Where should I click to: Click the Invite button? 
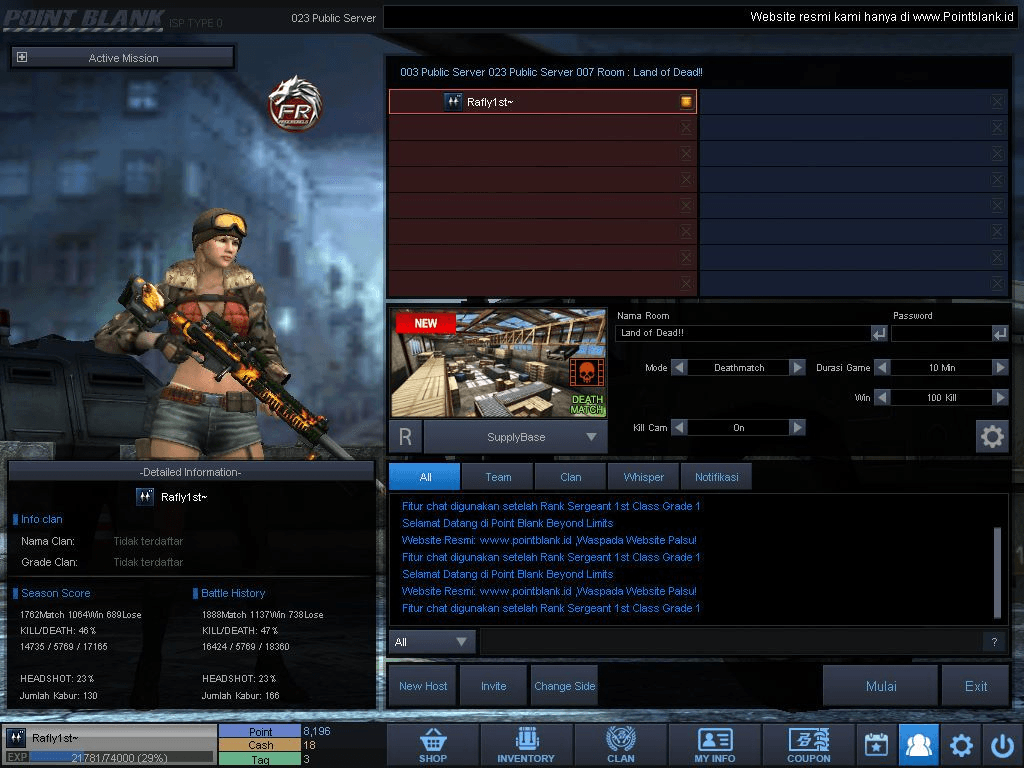coord(494,686)
